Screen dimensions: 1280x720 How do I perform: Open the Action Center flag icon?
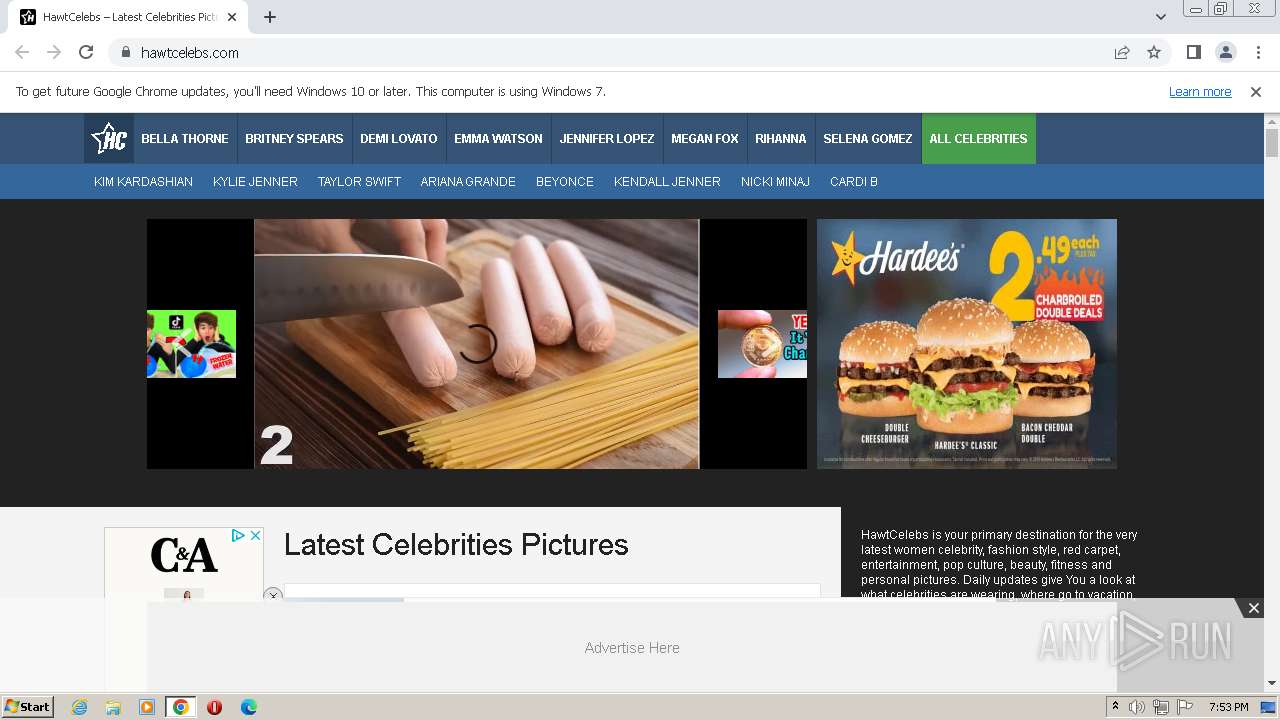(x=1185, y=707)
